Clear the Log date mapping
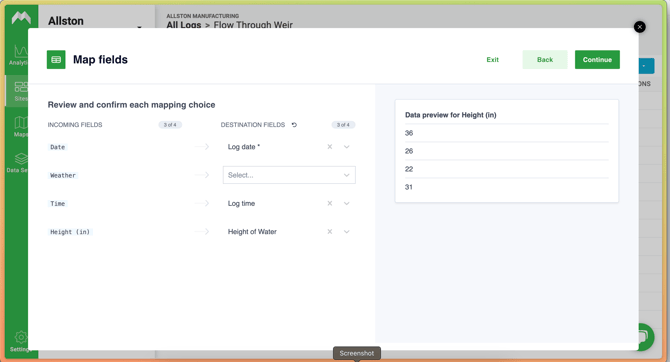Image resolution: width=670 pixels, height=362 pixels. click(329, 147)
